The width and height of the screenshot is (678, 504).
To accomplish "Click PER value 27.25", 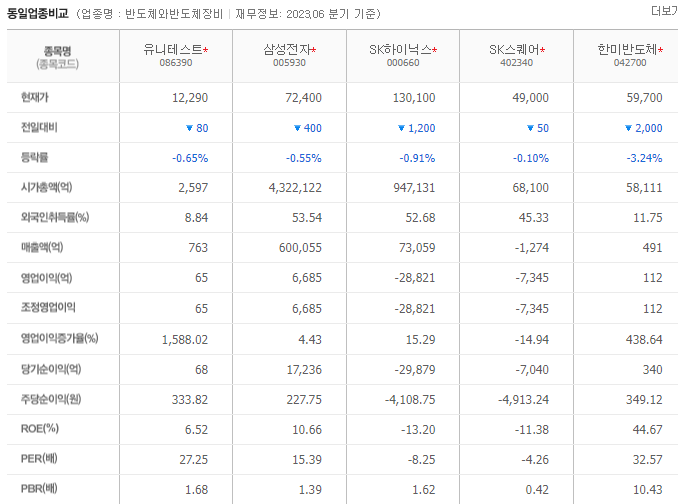I will point(193,459).
